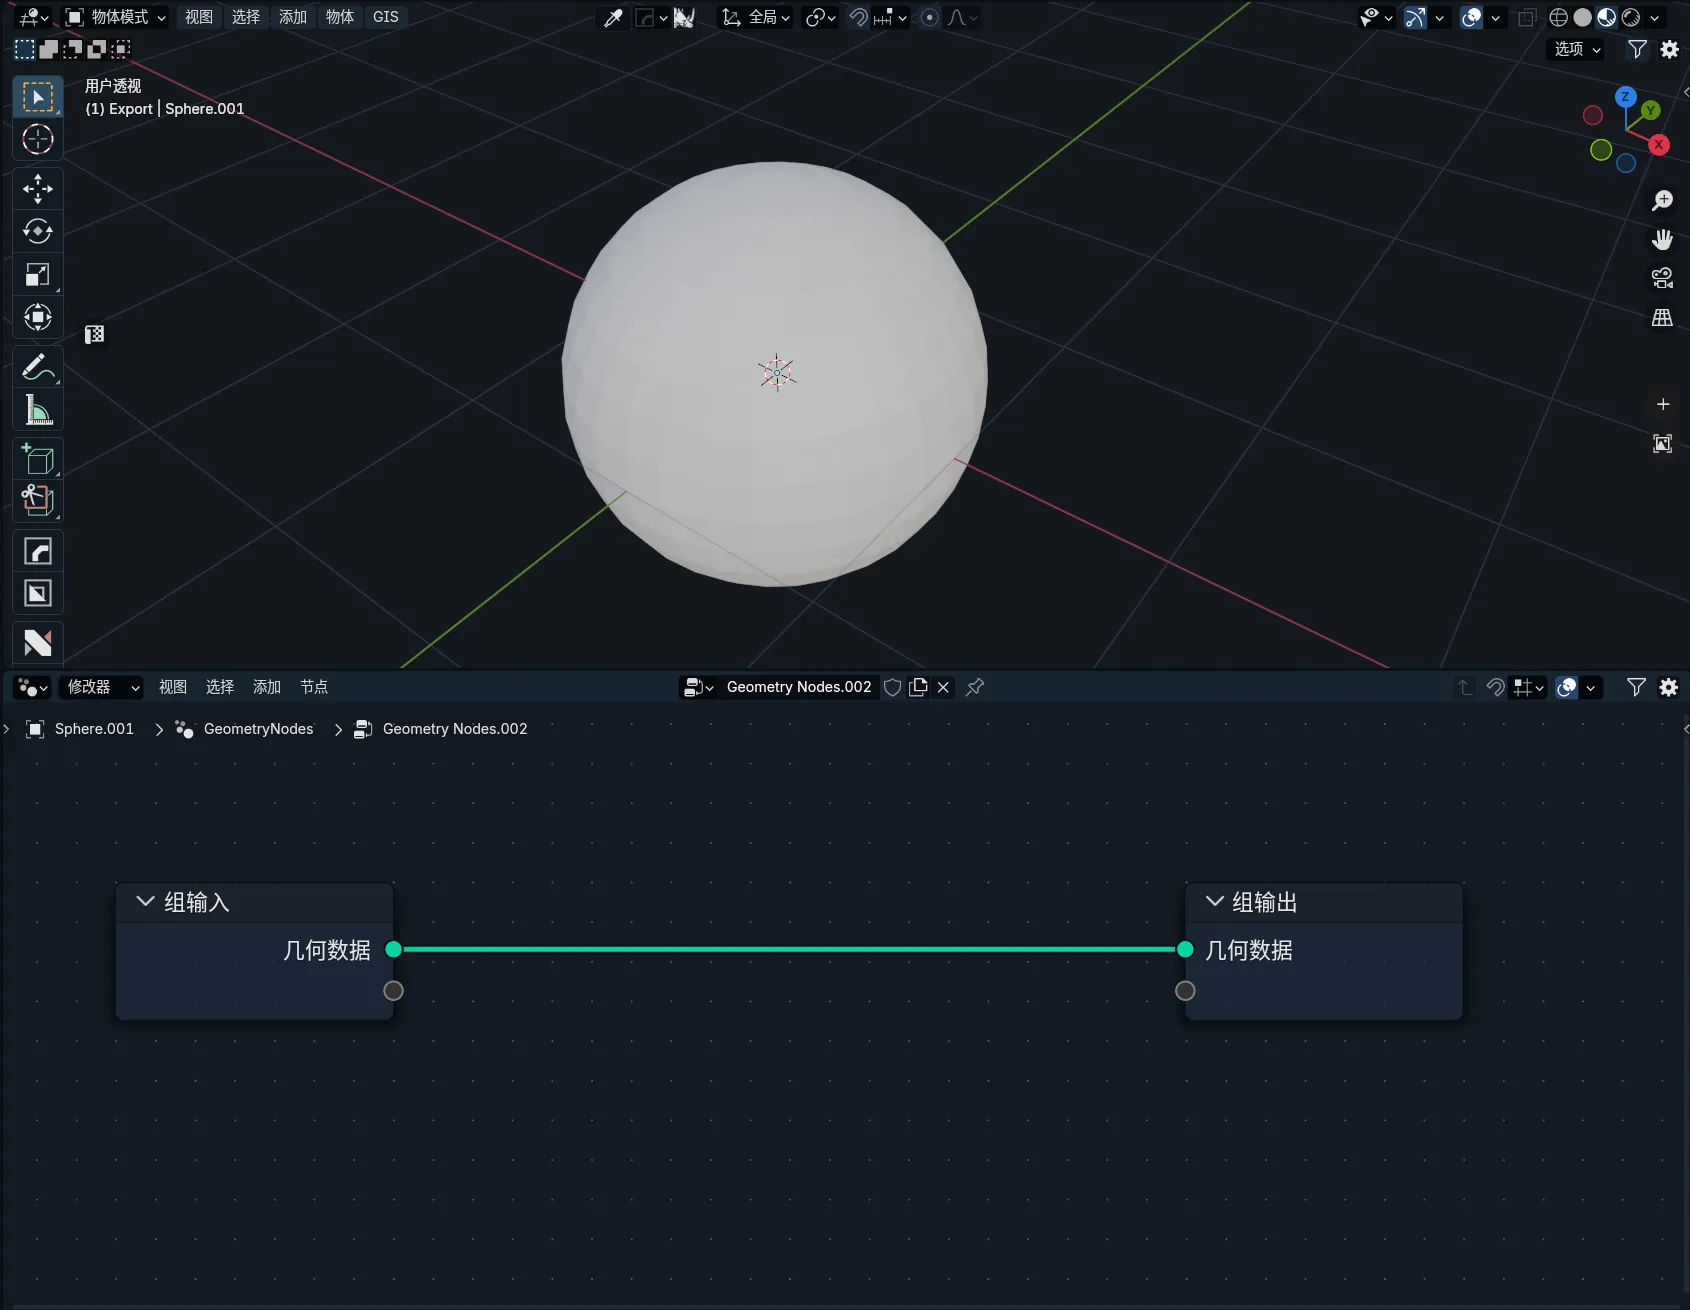Open the viewport 添加 menu

292,17
